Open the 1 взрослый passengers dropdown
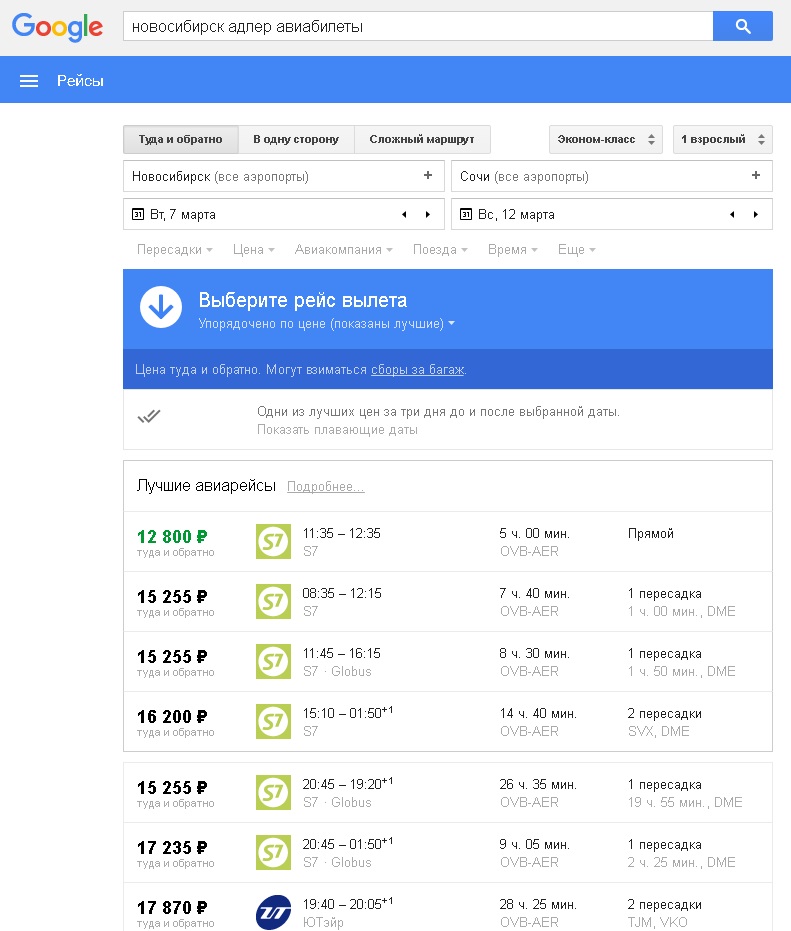The width and height of the screenshot is (791, 931). (722, 139)
